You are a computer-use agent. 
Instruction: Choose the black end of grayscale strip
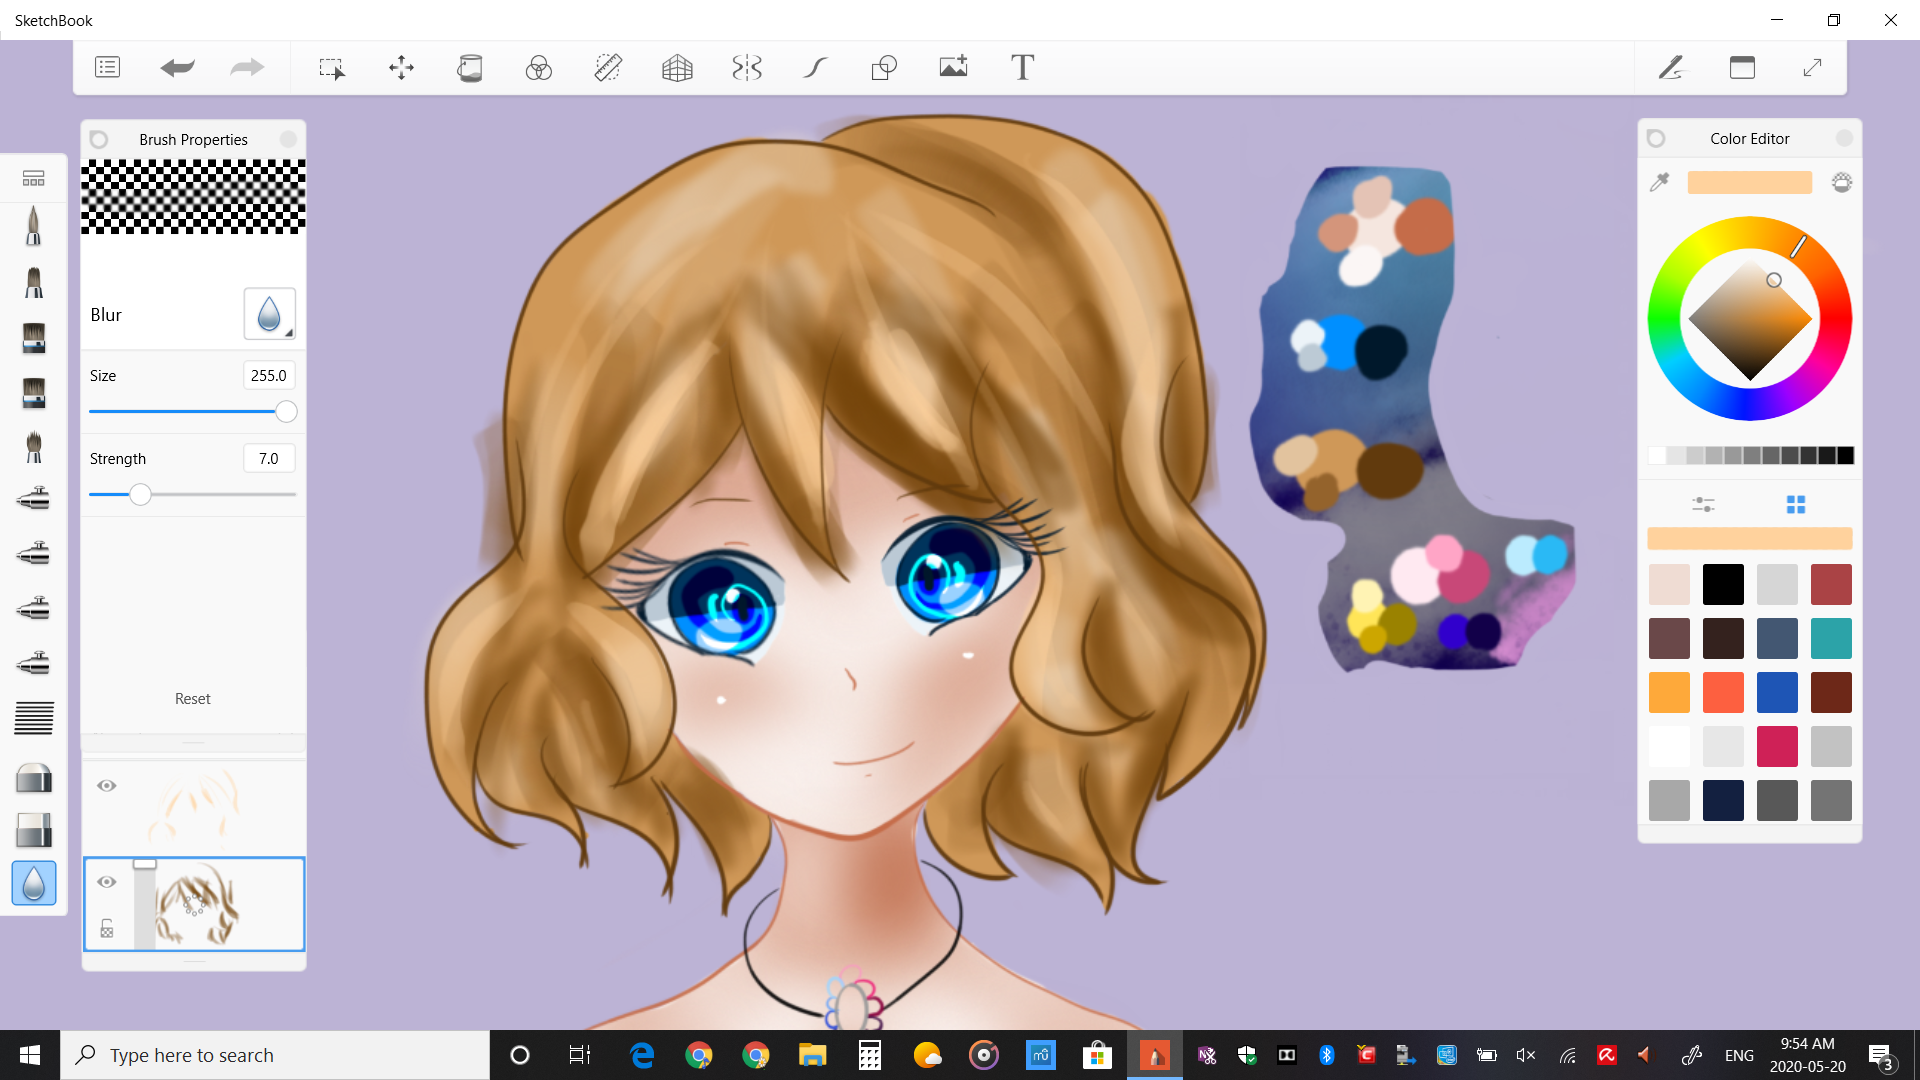tap(1845, 456)
